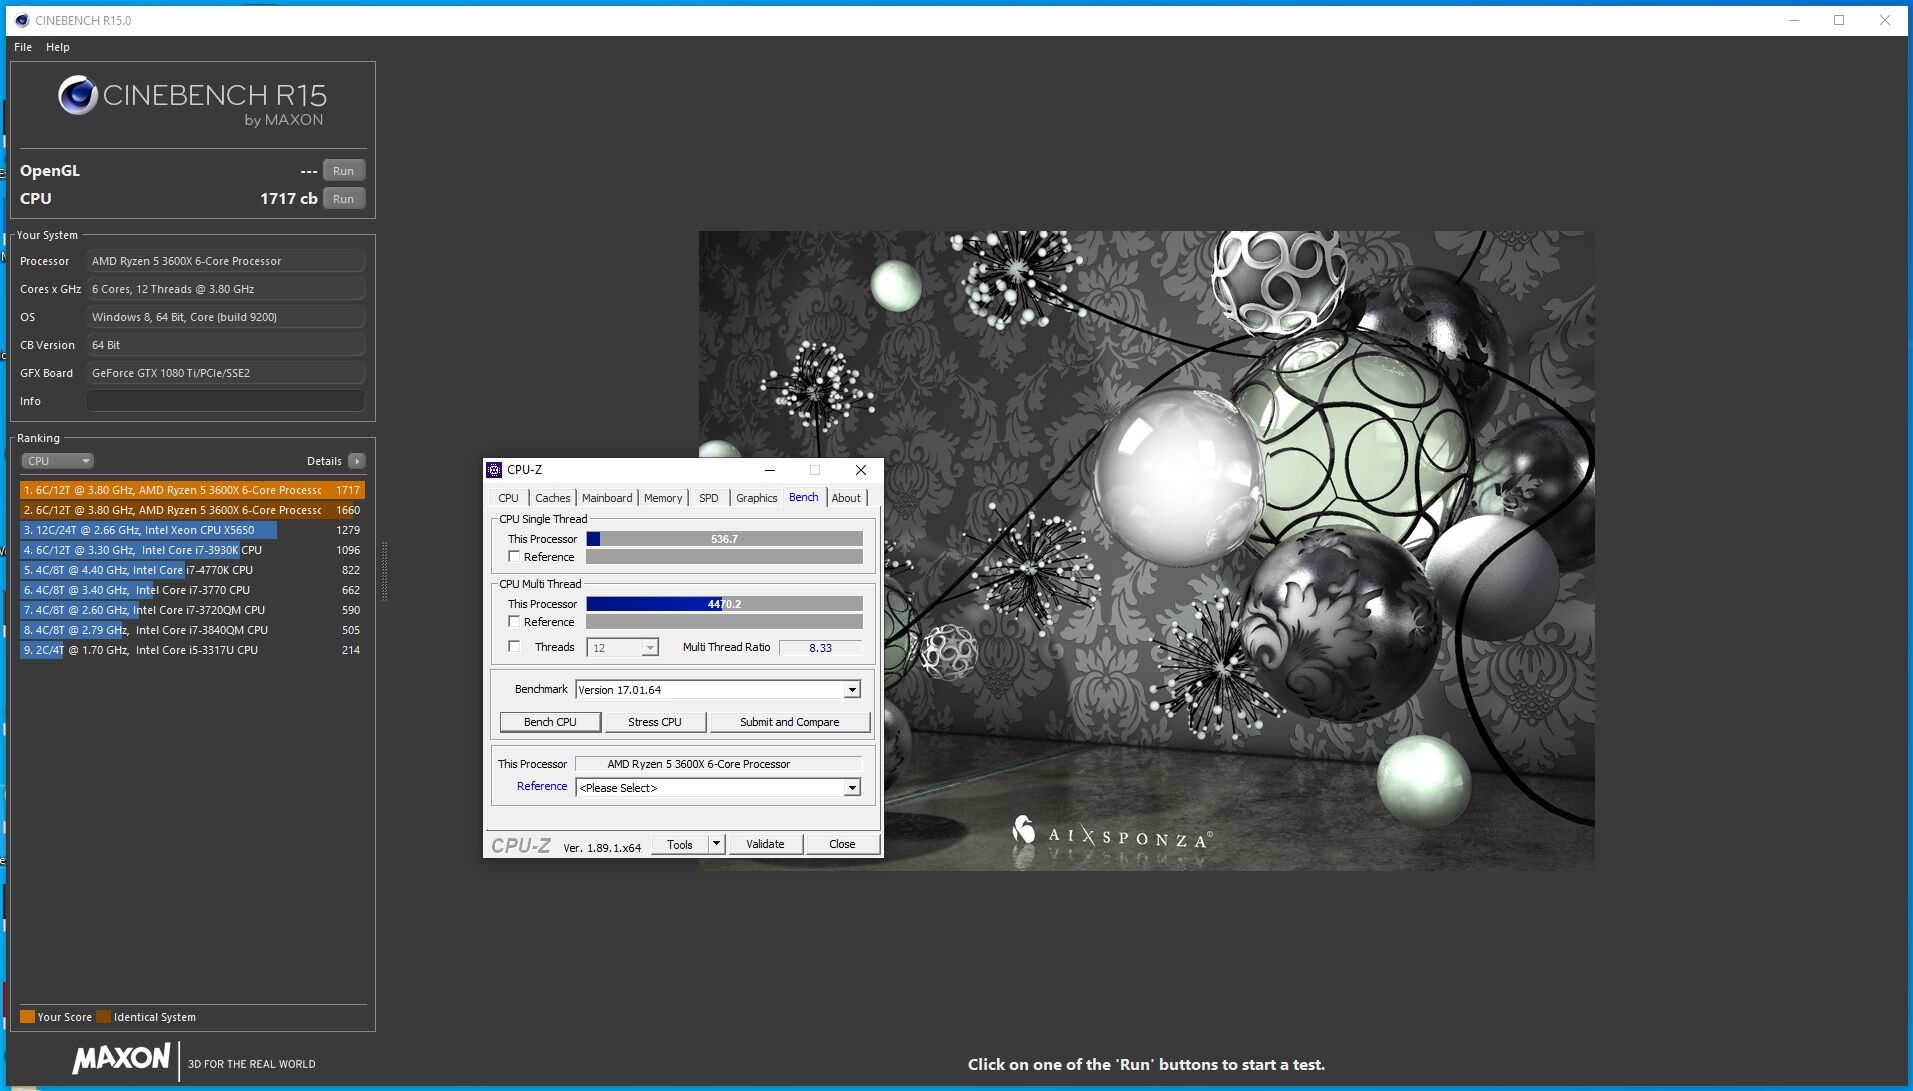Close the CPU-Z window
Screen dimensions: 1913x1091
click(861, 469)
